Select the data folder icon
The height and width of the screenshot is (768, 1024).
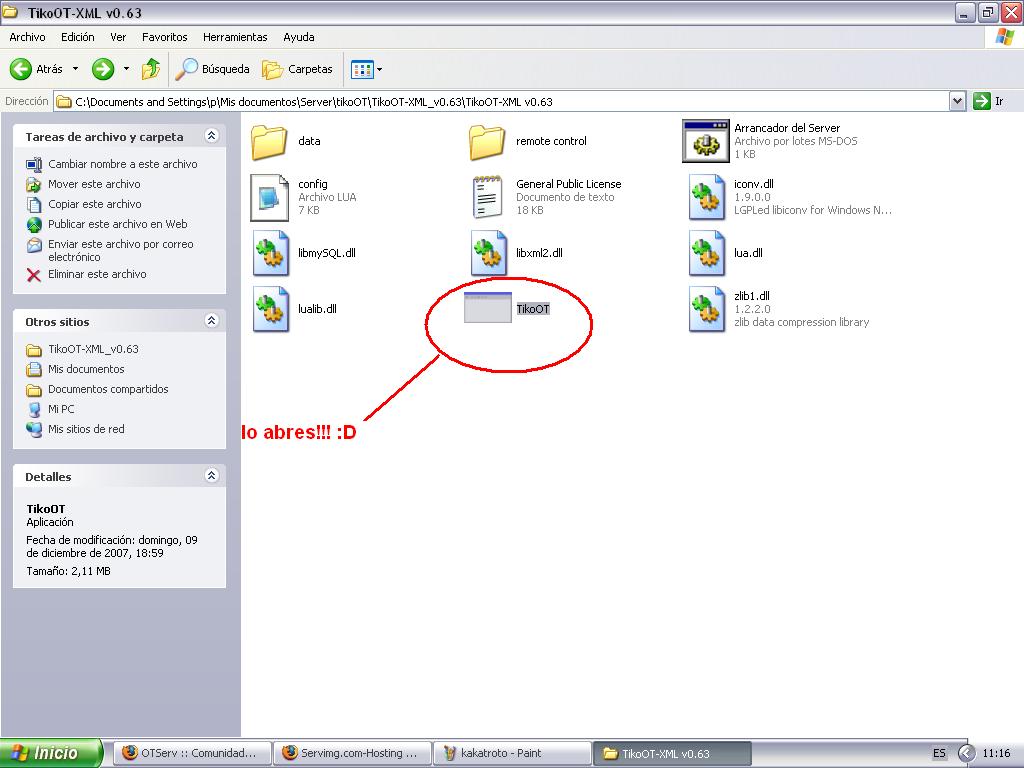tap(269, 142)
